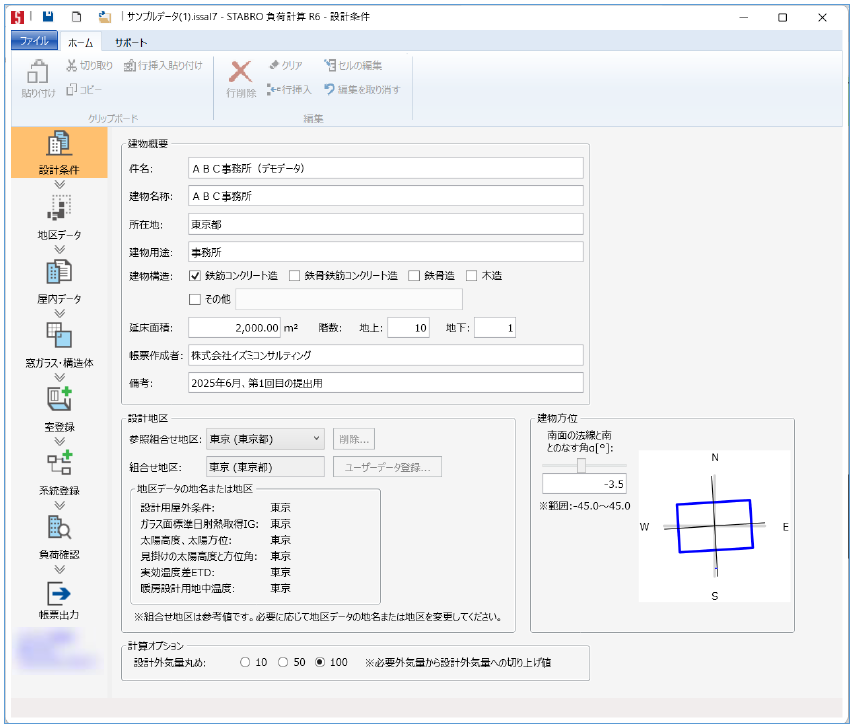This screenshot has width=854, height=728.
Task: Select the 50 rounding radio button
Action: point(283,662)
